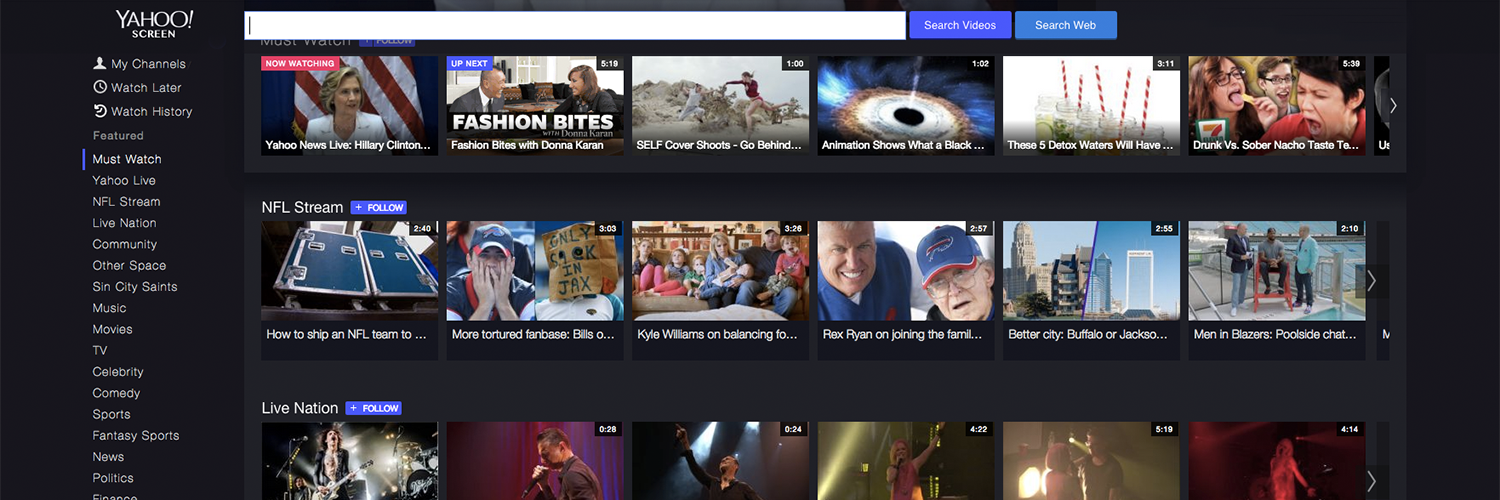Play Live Nation video lasting 0:28
This screenshot has width=1500, height=500.
tap(535, 461)
